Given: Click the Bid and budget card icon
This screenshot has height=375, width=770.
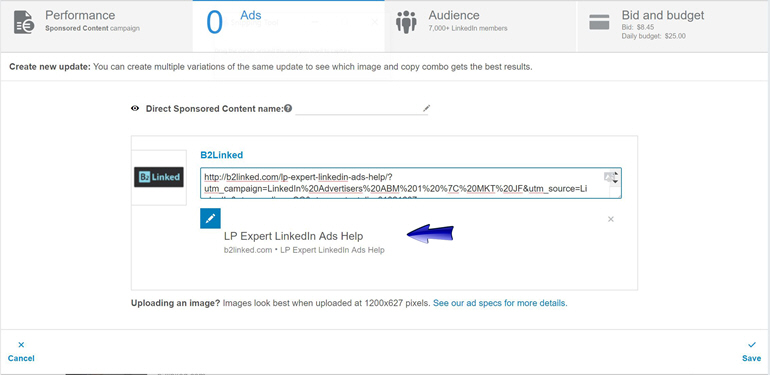Looking at the screenshot, I should (599, 22).
